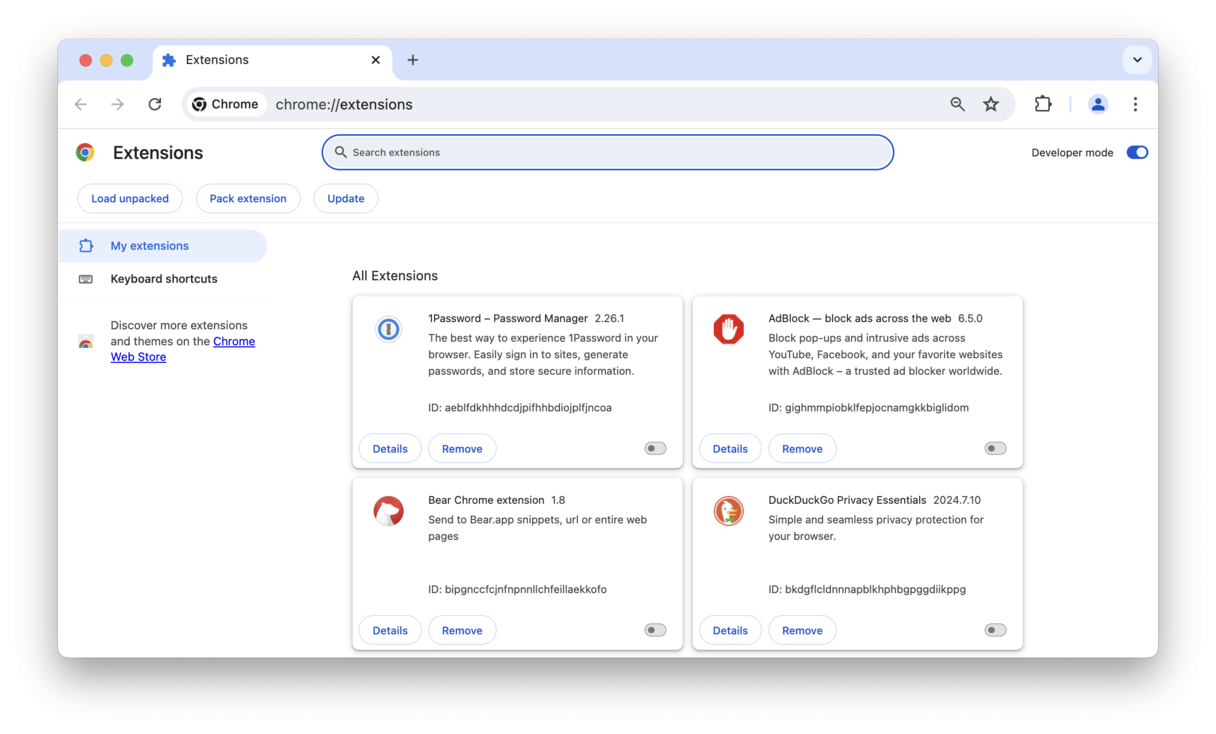The width and height of the screenshot is (1216, 734).
Task: Open Details for DuckDuckGo Privacy Essentials
Action: [x=730, y=630]
